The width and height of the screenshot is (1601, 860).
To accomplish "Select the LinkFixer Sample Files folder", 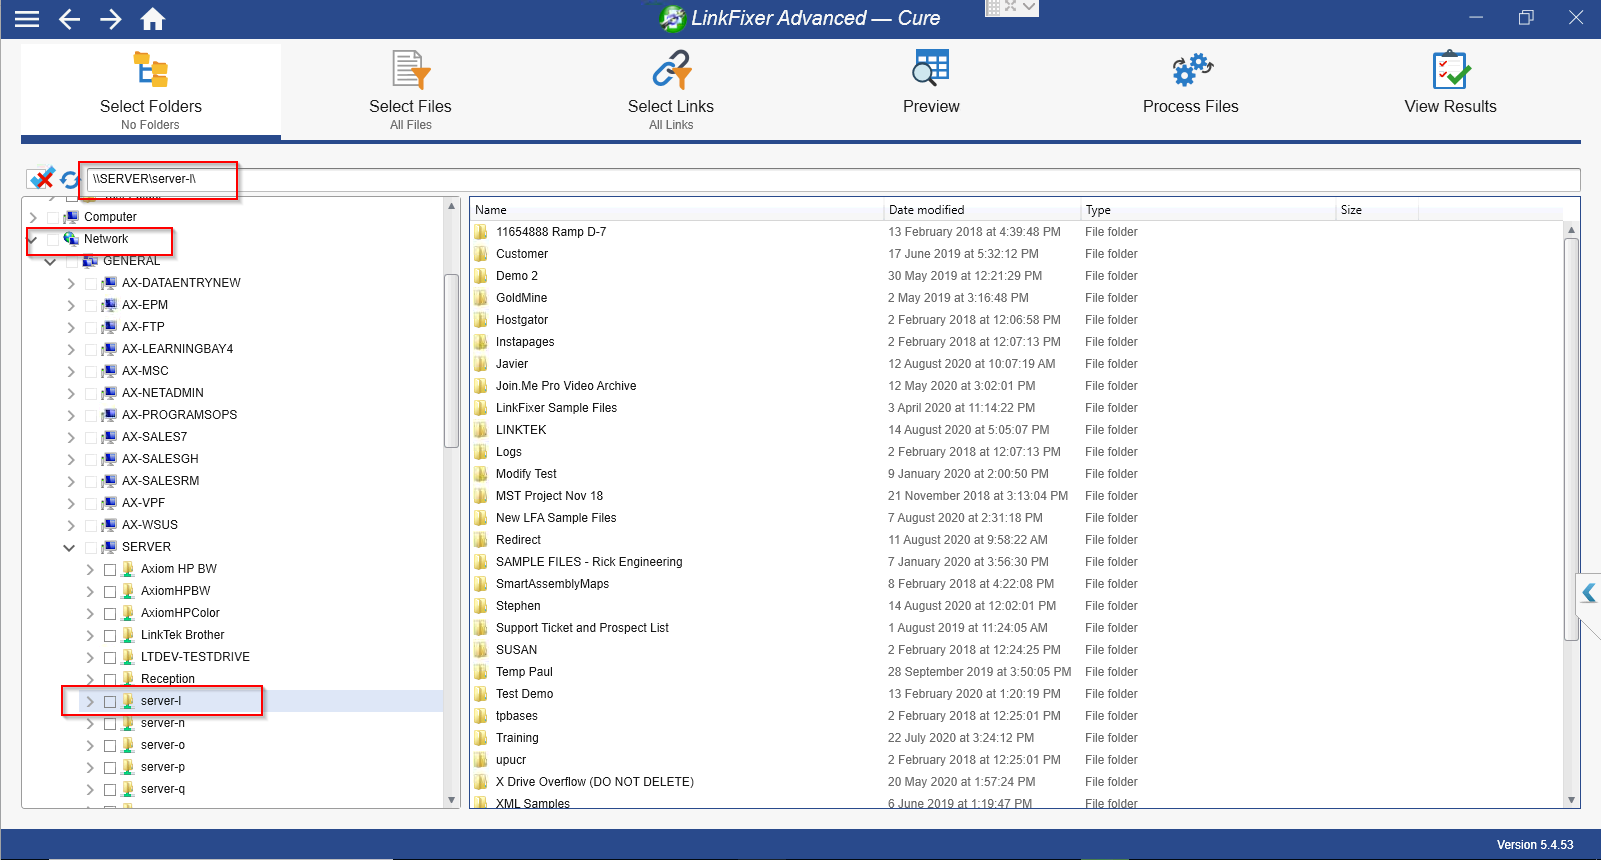I will (x=556, y=408).
